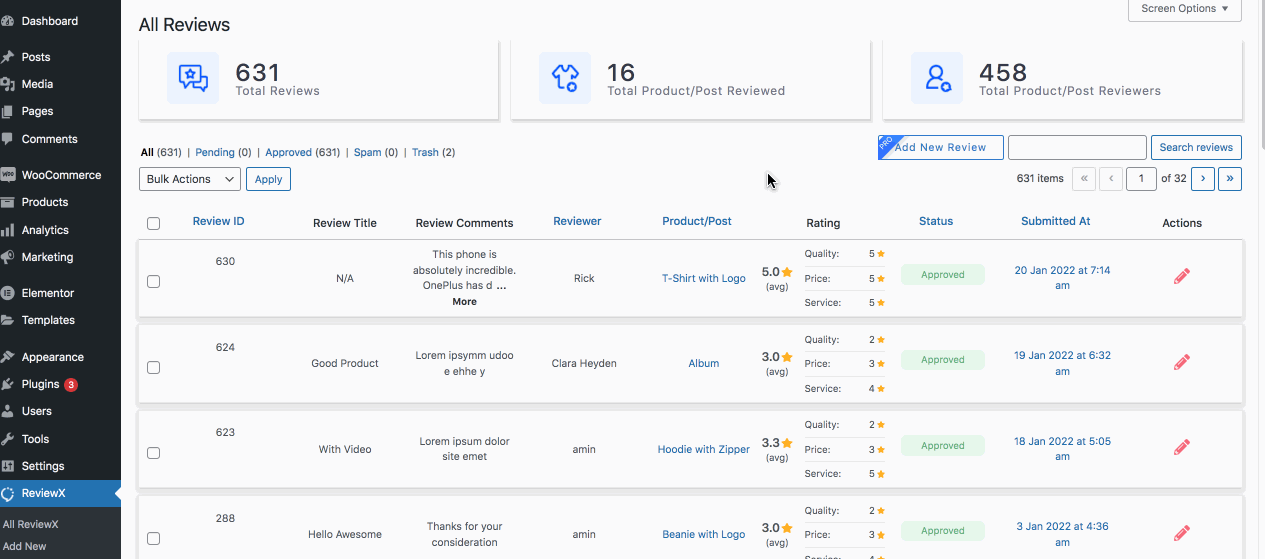Click the Users icon in sidebar

click(x=7, y=411)
